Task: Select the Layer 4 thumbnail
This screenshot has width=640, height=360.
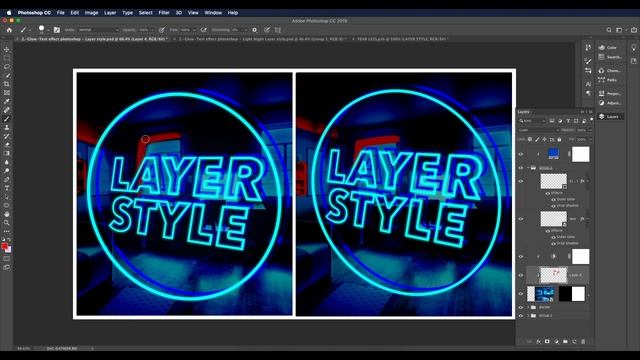Action: tap(553, 275)
